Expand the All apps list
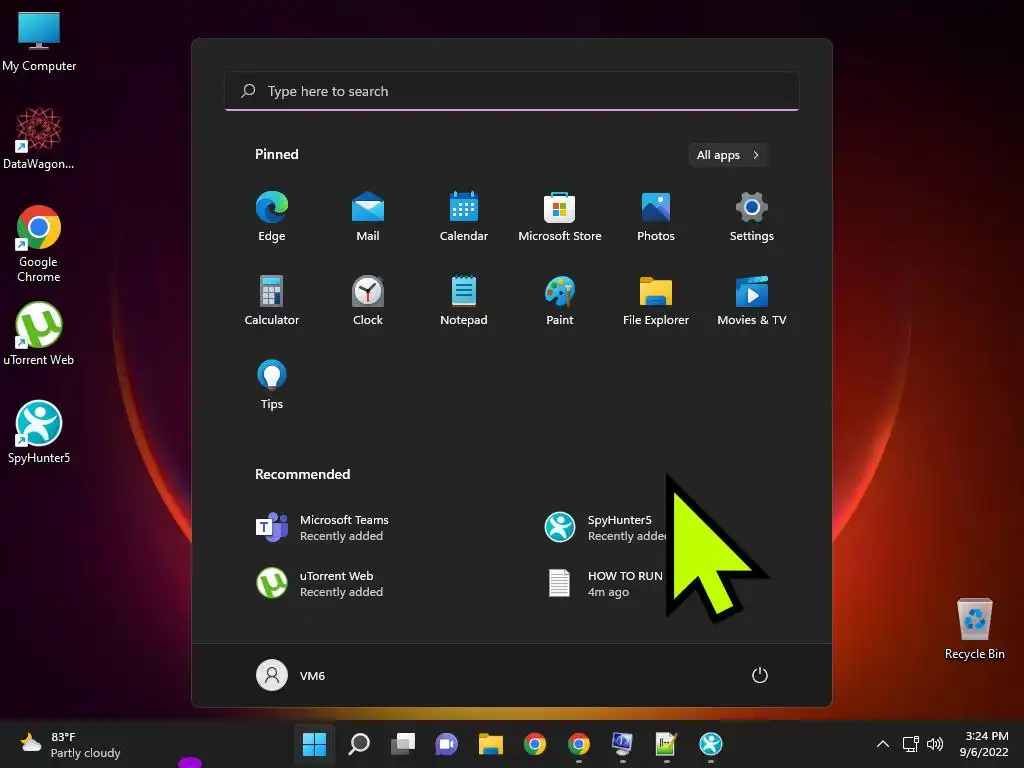Image resolution: width=1024 pixels, height=768 pixels. tap(728, 155)
